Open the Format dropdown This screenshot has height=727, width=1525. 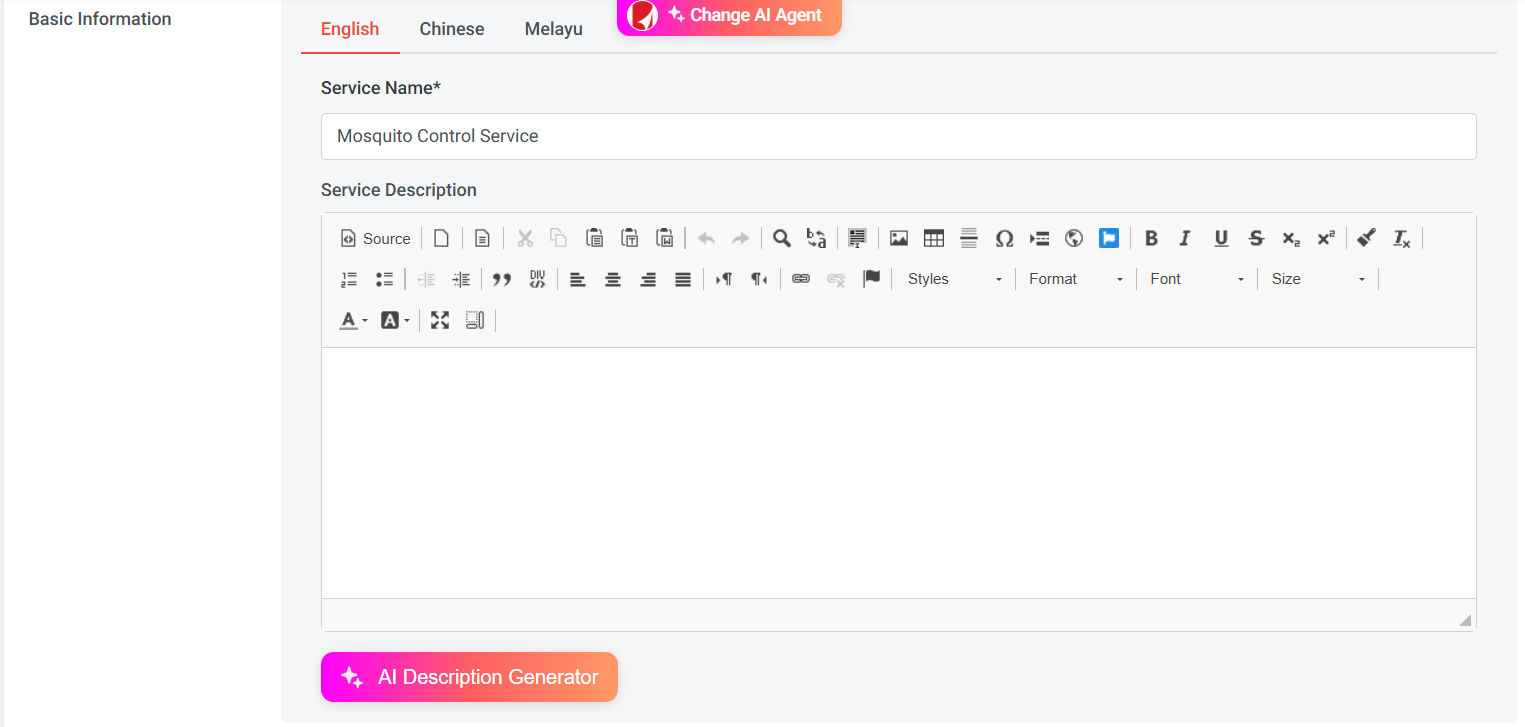pyautogui.click(x=1075, y=278)
